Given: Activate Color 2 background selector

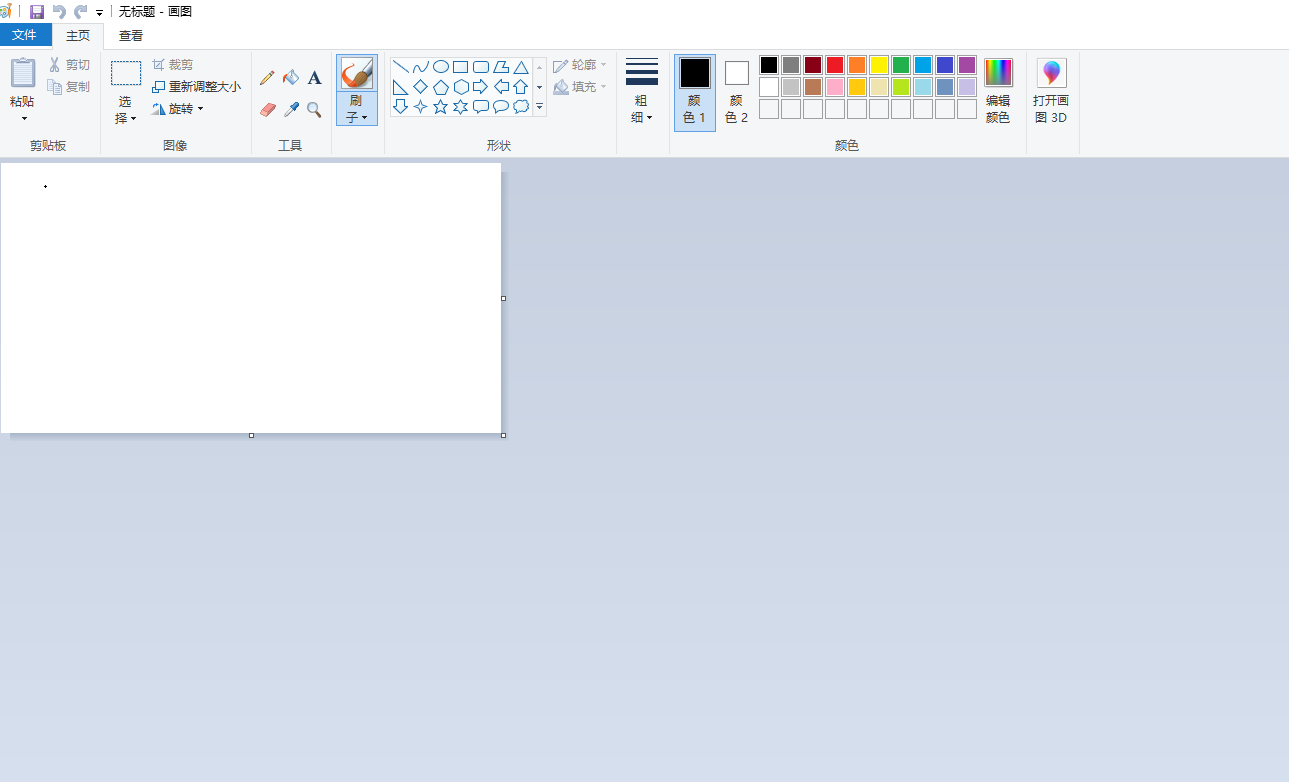Looking at the screenshot, I should (736, 92).
